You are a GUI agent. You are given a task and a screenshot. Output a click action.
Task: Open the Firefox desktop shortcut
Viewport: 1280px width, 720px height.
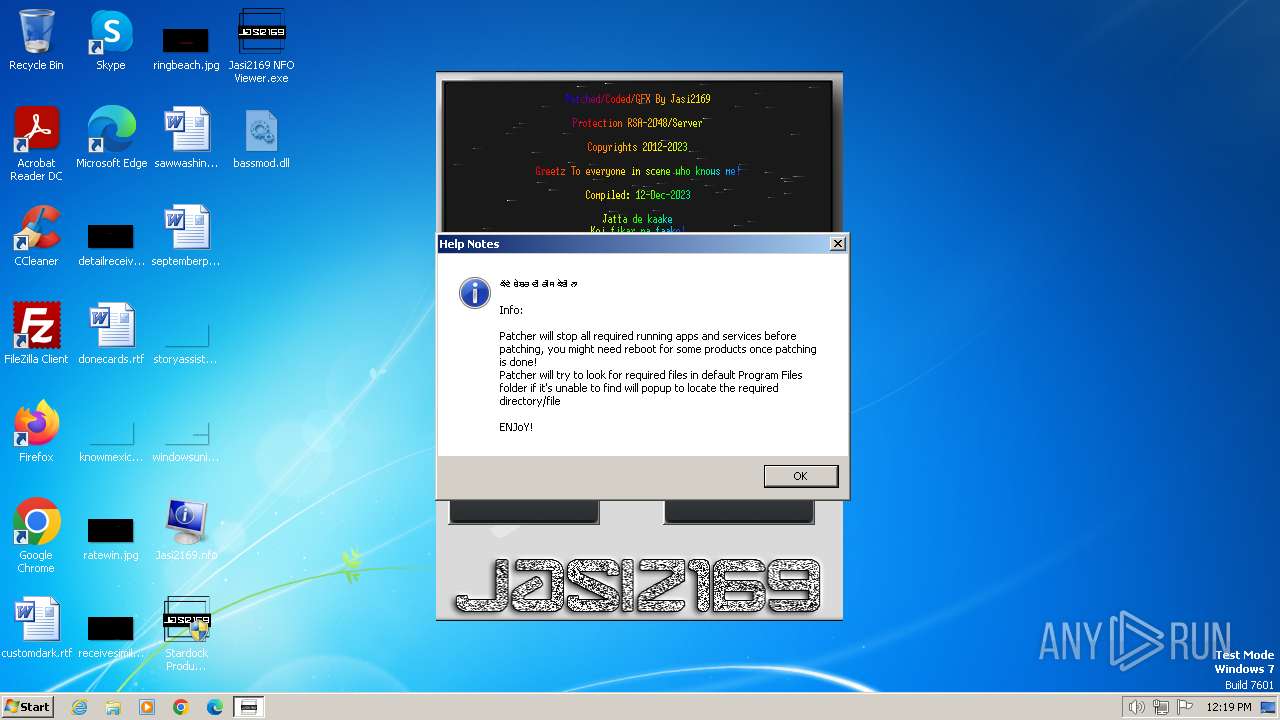tap(36, 432)
